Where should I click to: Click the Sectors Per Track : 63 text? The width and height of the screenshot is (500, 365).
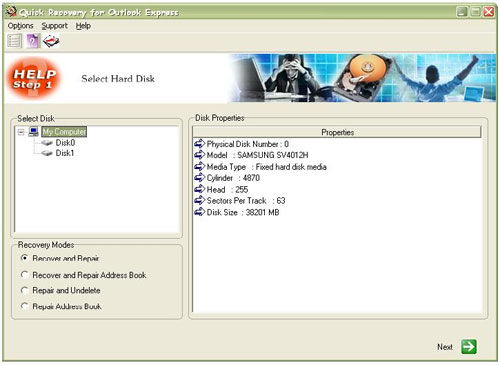[x=246, y=201]
